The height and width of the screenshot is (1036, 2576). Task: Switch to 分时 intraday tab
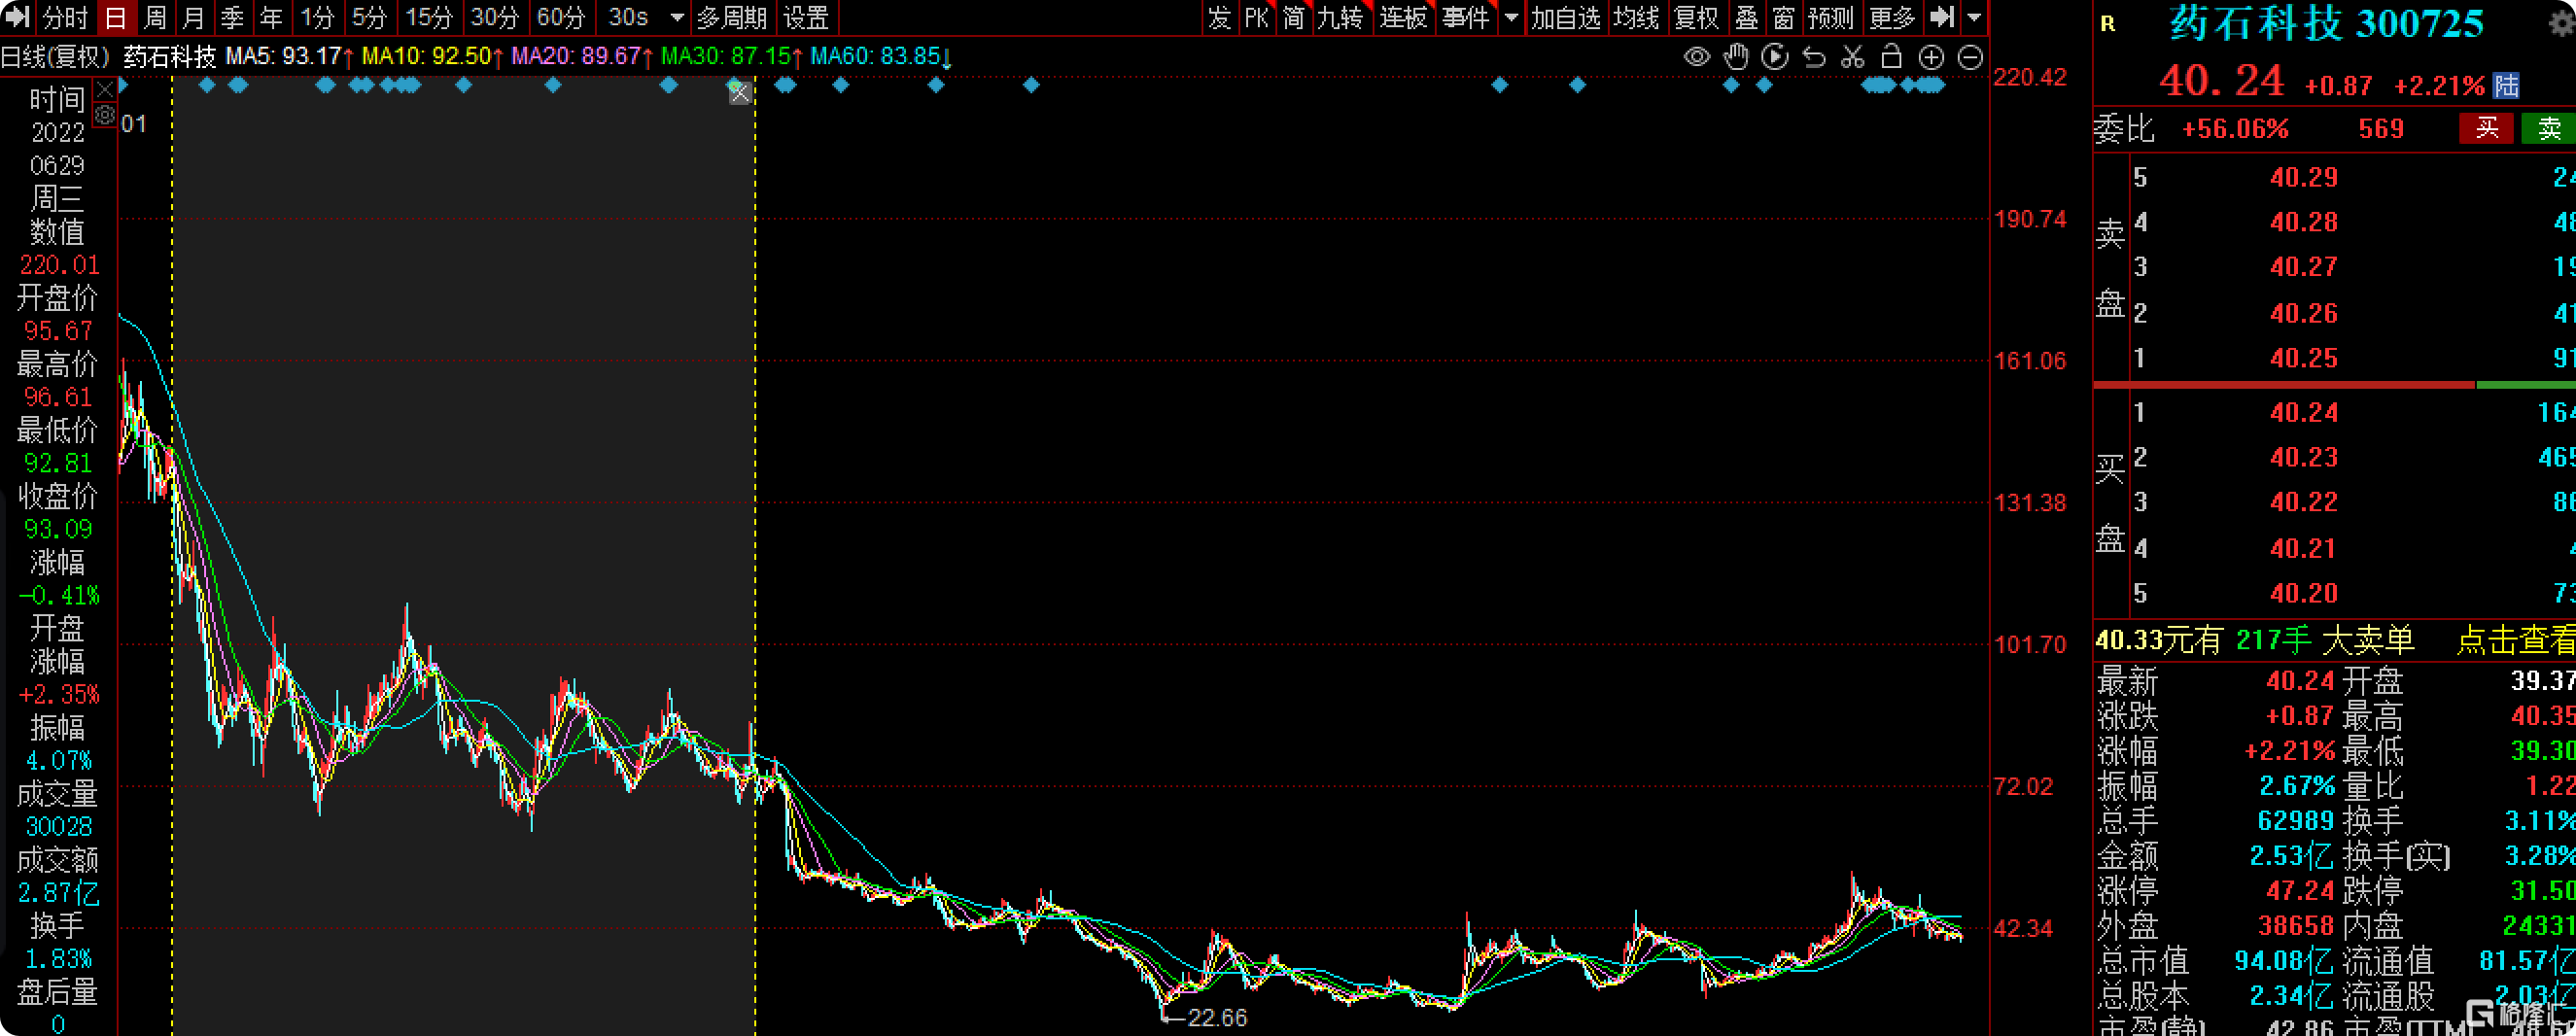pos(66,18)
